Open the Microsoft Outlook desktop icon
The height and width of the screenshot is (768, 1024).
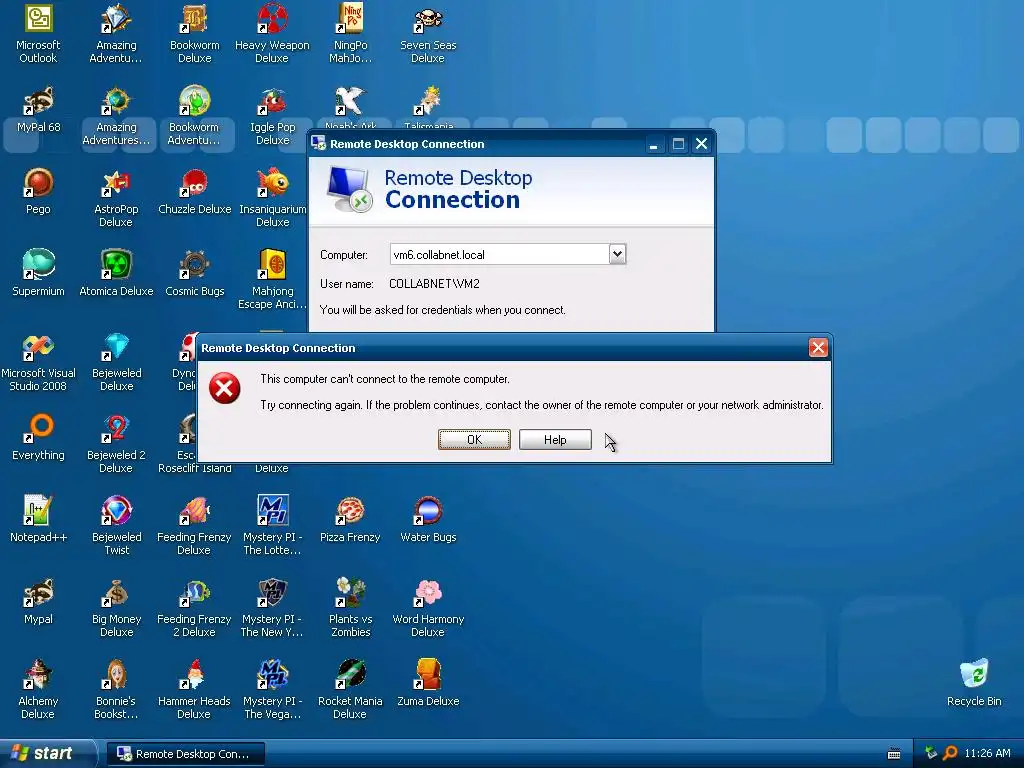click(x=38, y=34)
